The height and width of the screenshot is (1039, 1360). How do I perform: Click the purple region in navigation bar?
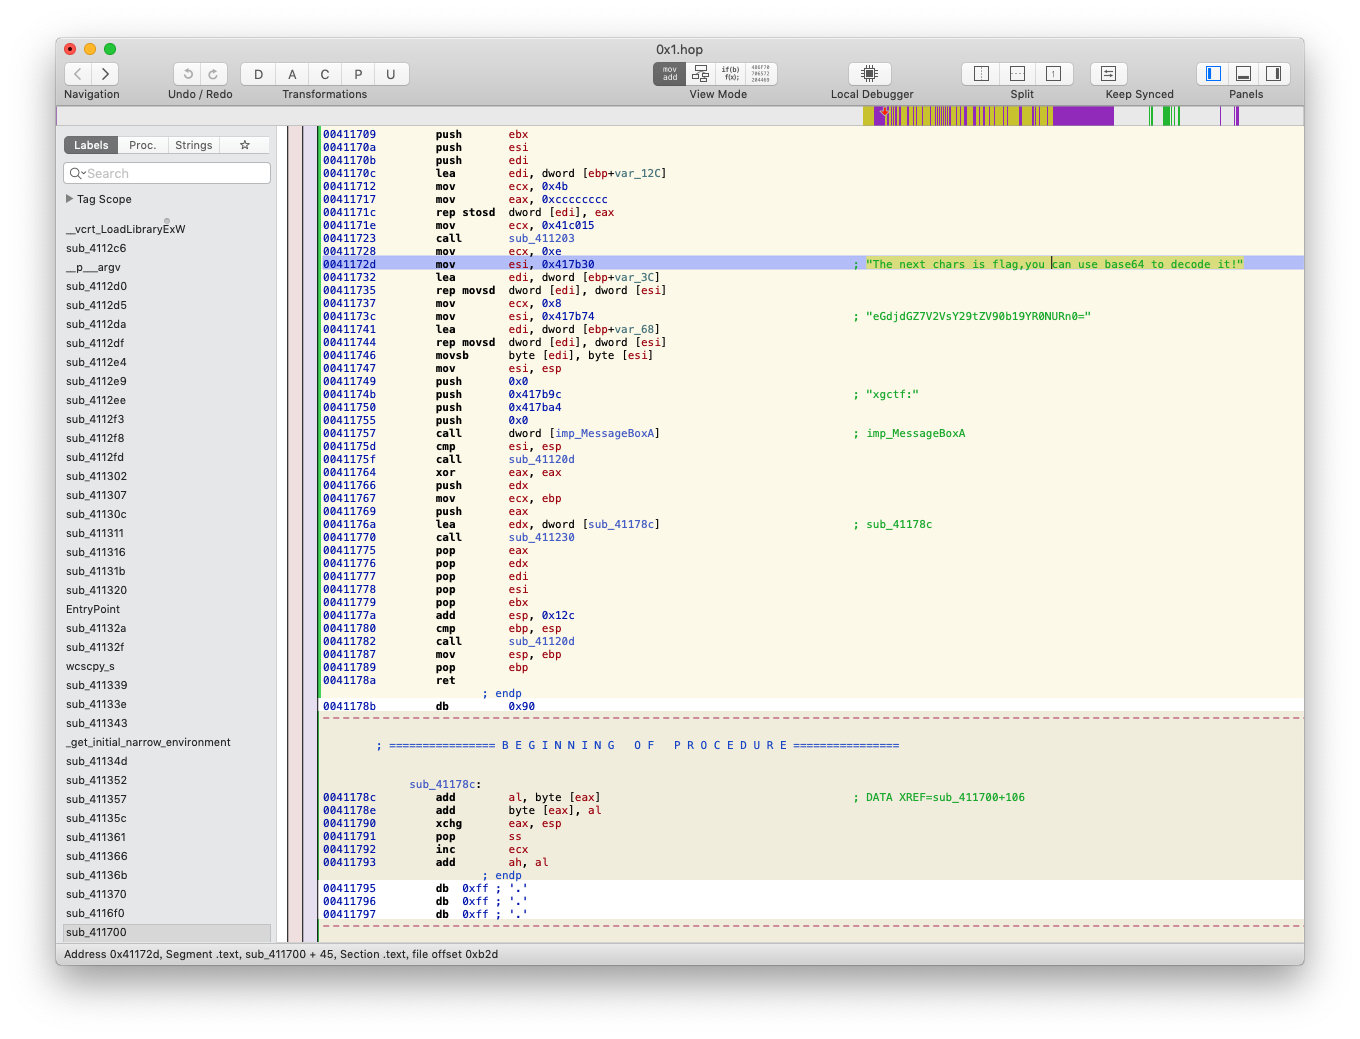click(x=1083, y=116)
